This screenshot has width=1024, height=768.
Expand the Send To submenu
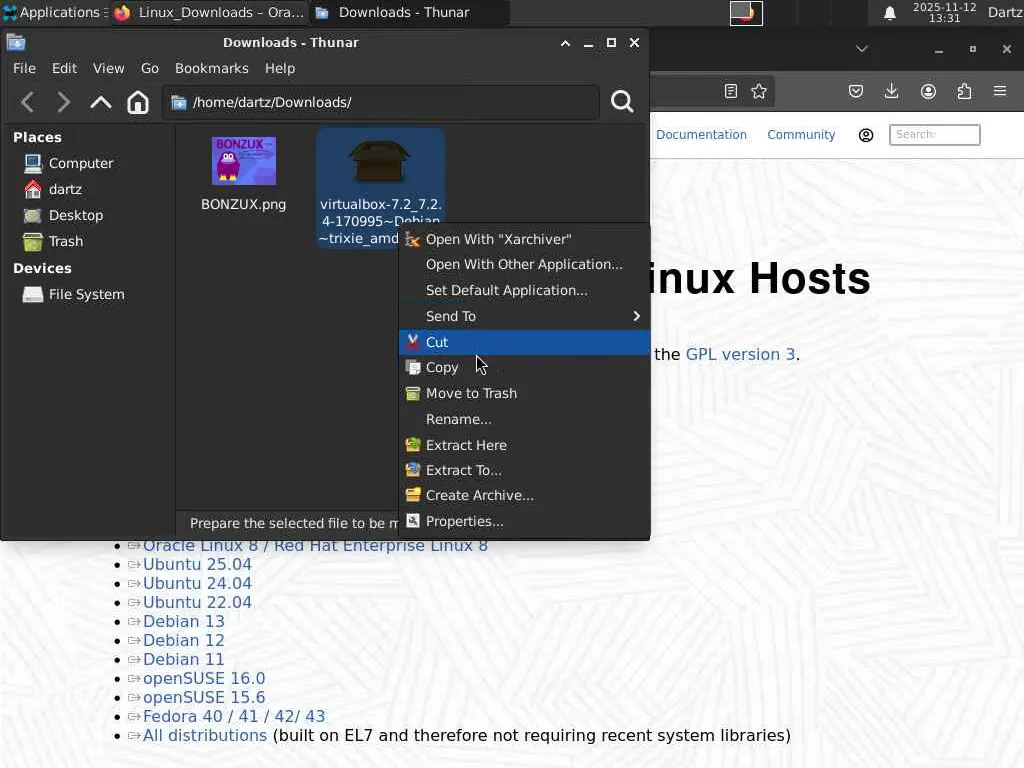(x=524, y=317)
